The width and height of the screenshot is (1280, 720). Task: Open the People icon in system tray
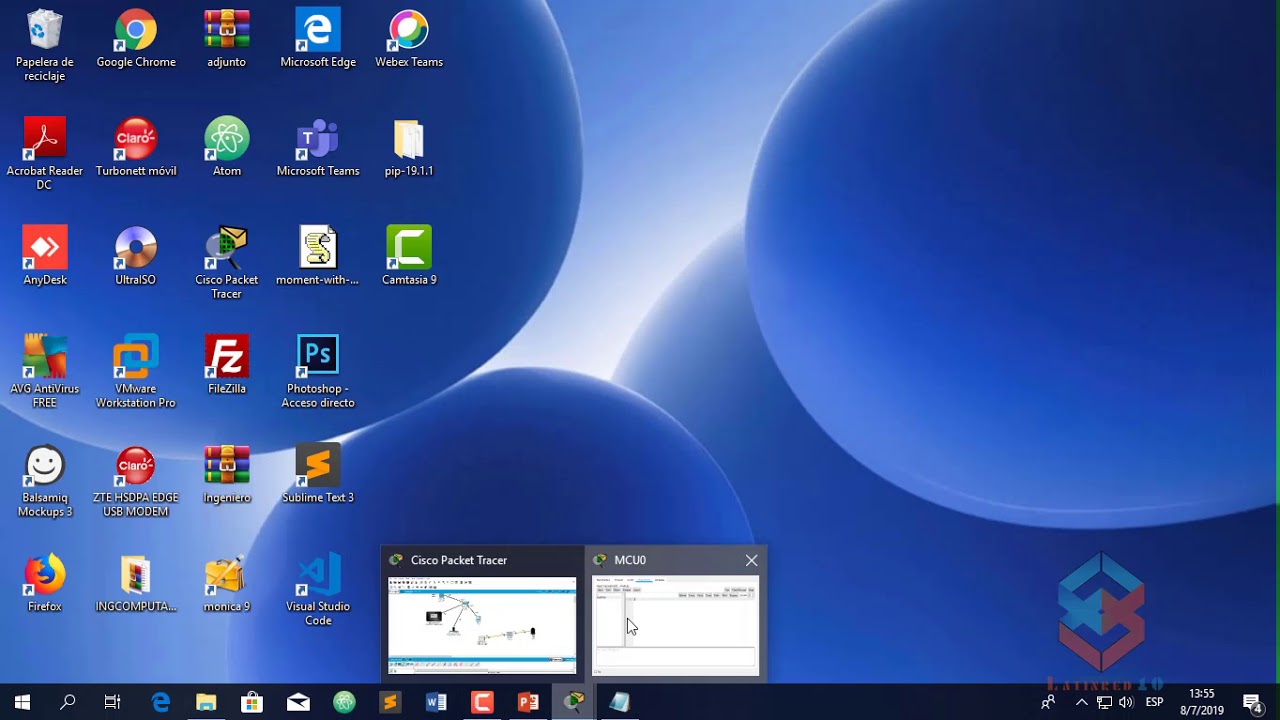(x=1048, y=702)
